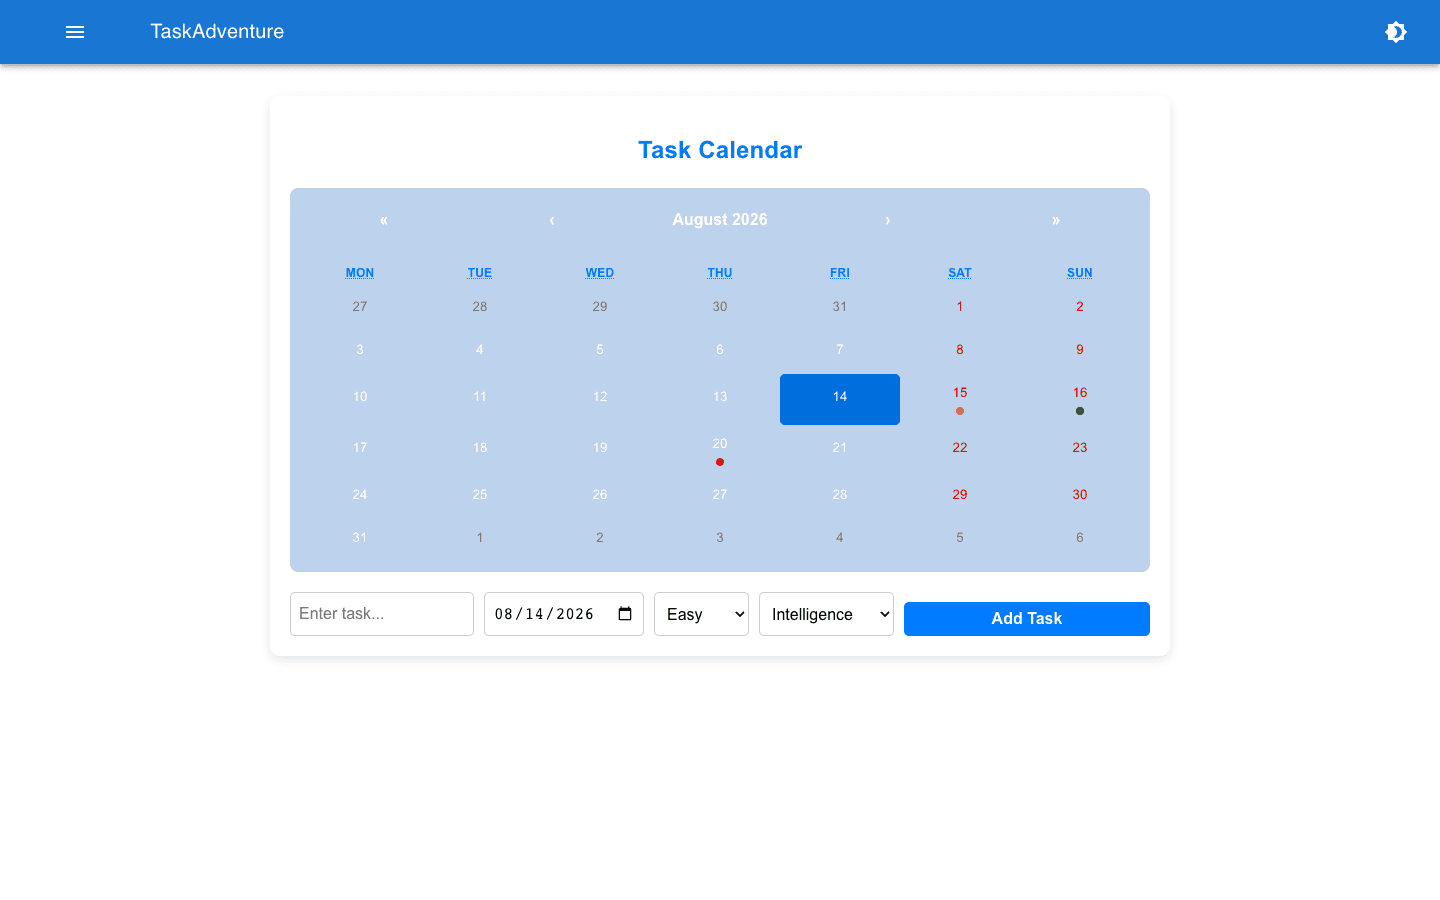Open the Easy difficulty dropdown
1440x900 pixels.
coord(701,614)
